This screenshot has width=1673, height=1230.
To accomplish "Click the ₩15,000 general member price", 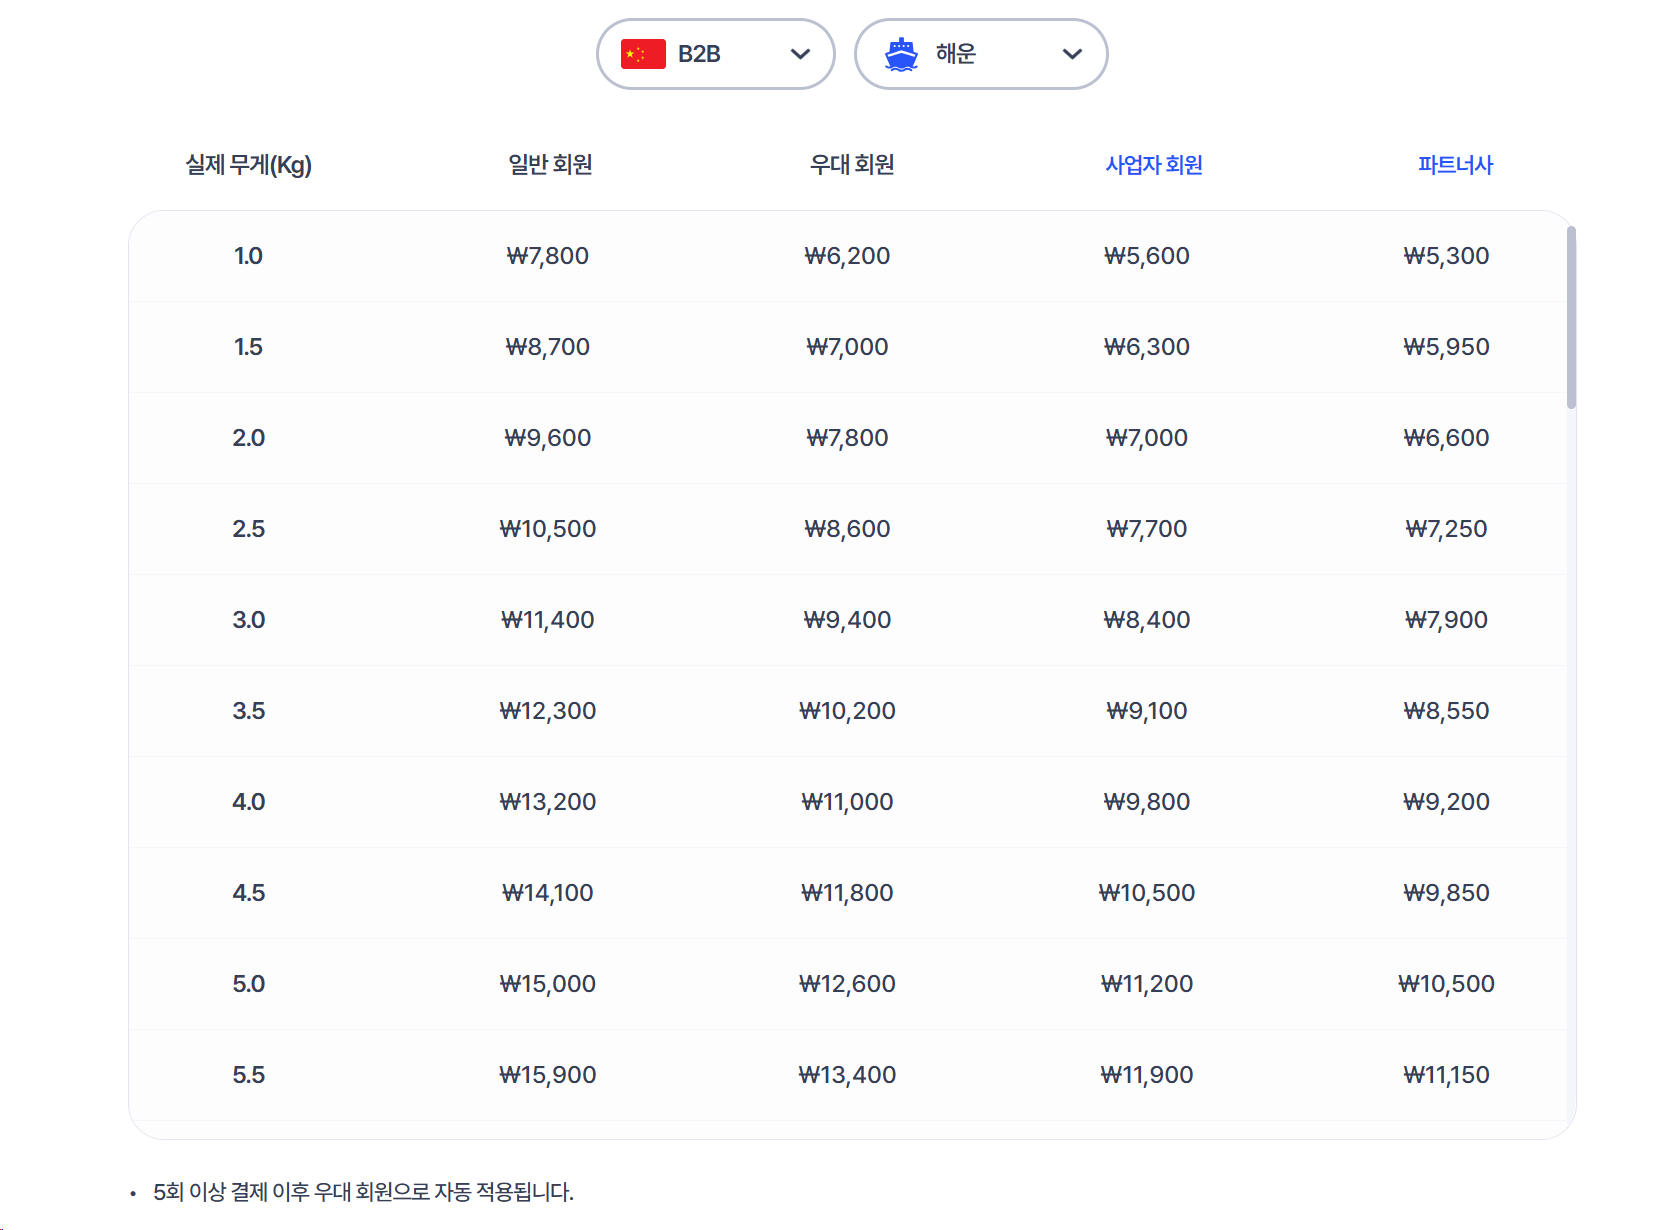I will coord(547,984).
